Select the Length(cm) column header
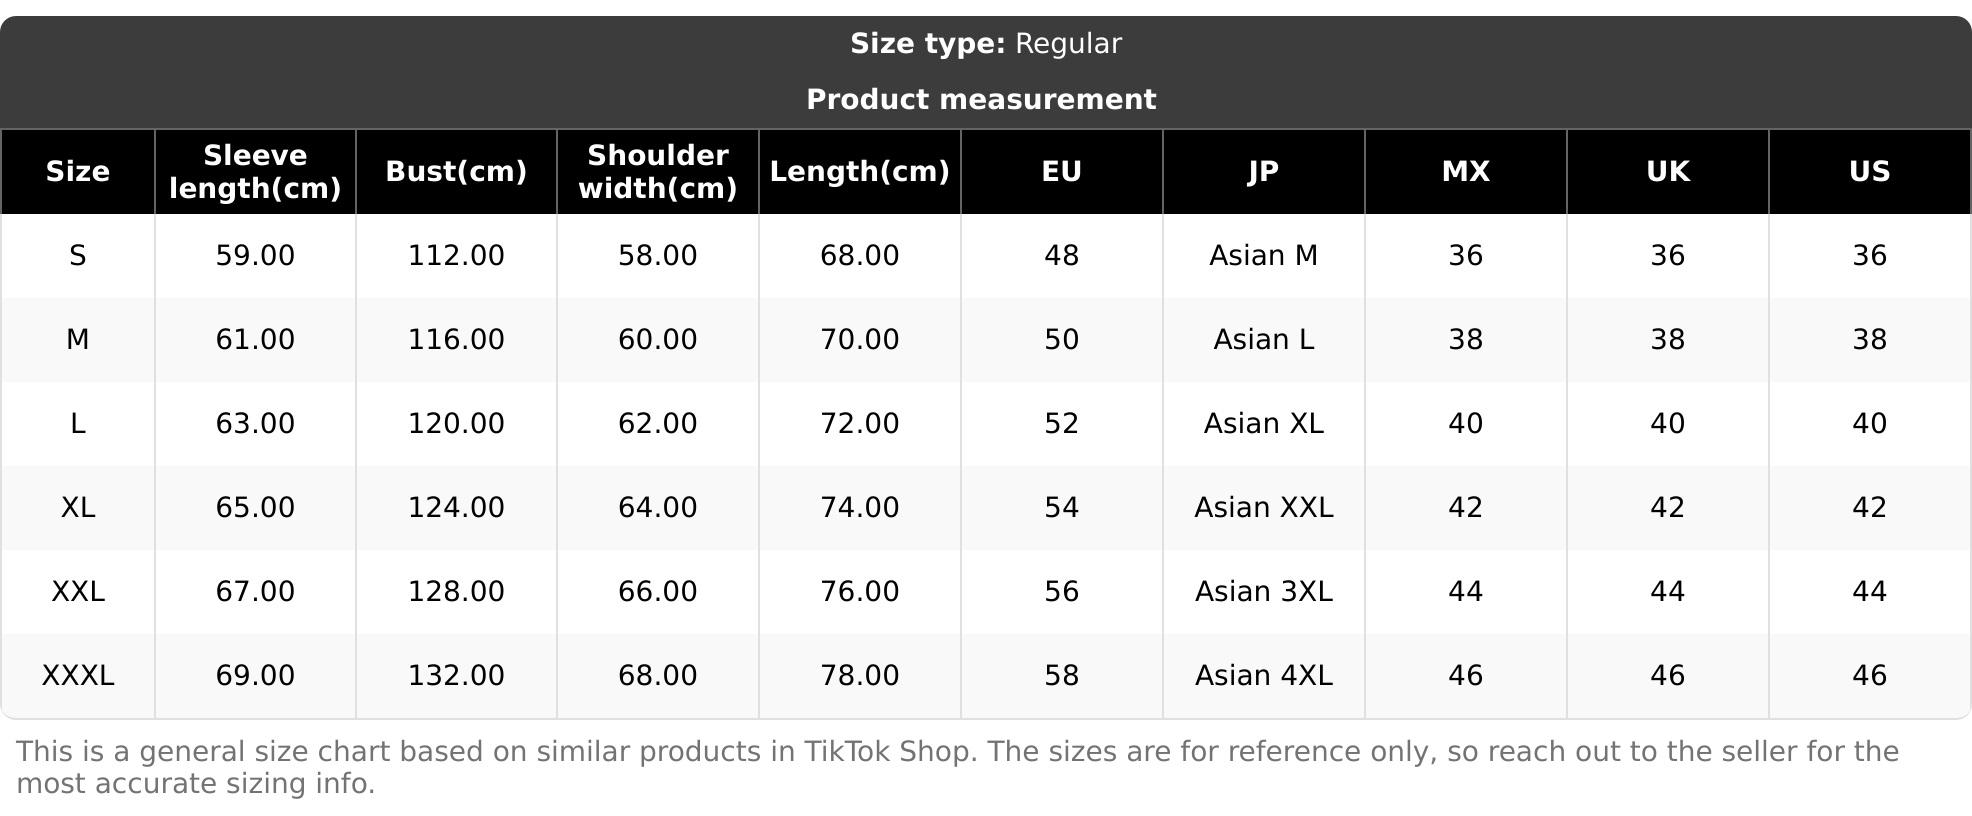This screenshot has height=816, width=1972. [x=859, y=172]
